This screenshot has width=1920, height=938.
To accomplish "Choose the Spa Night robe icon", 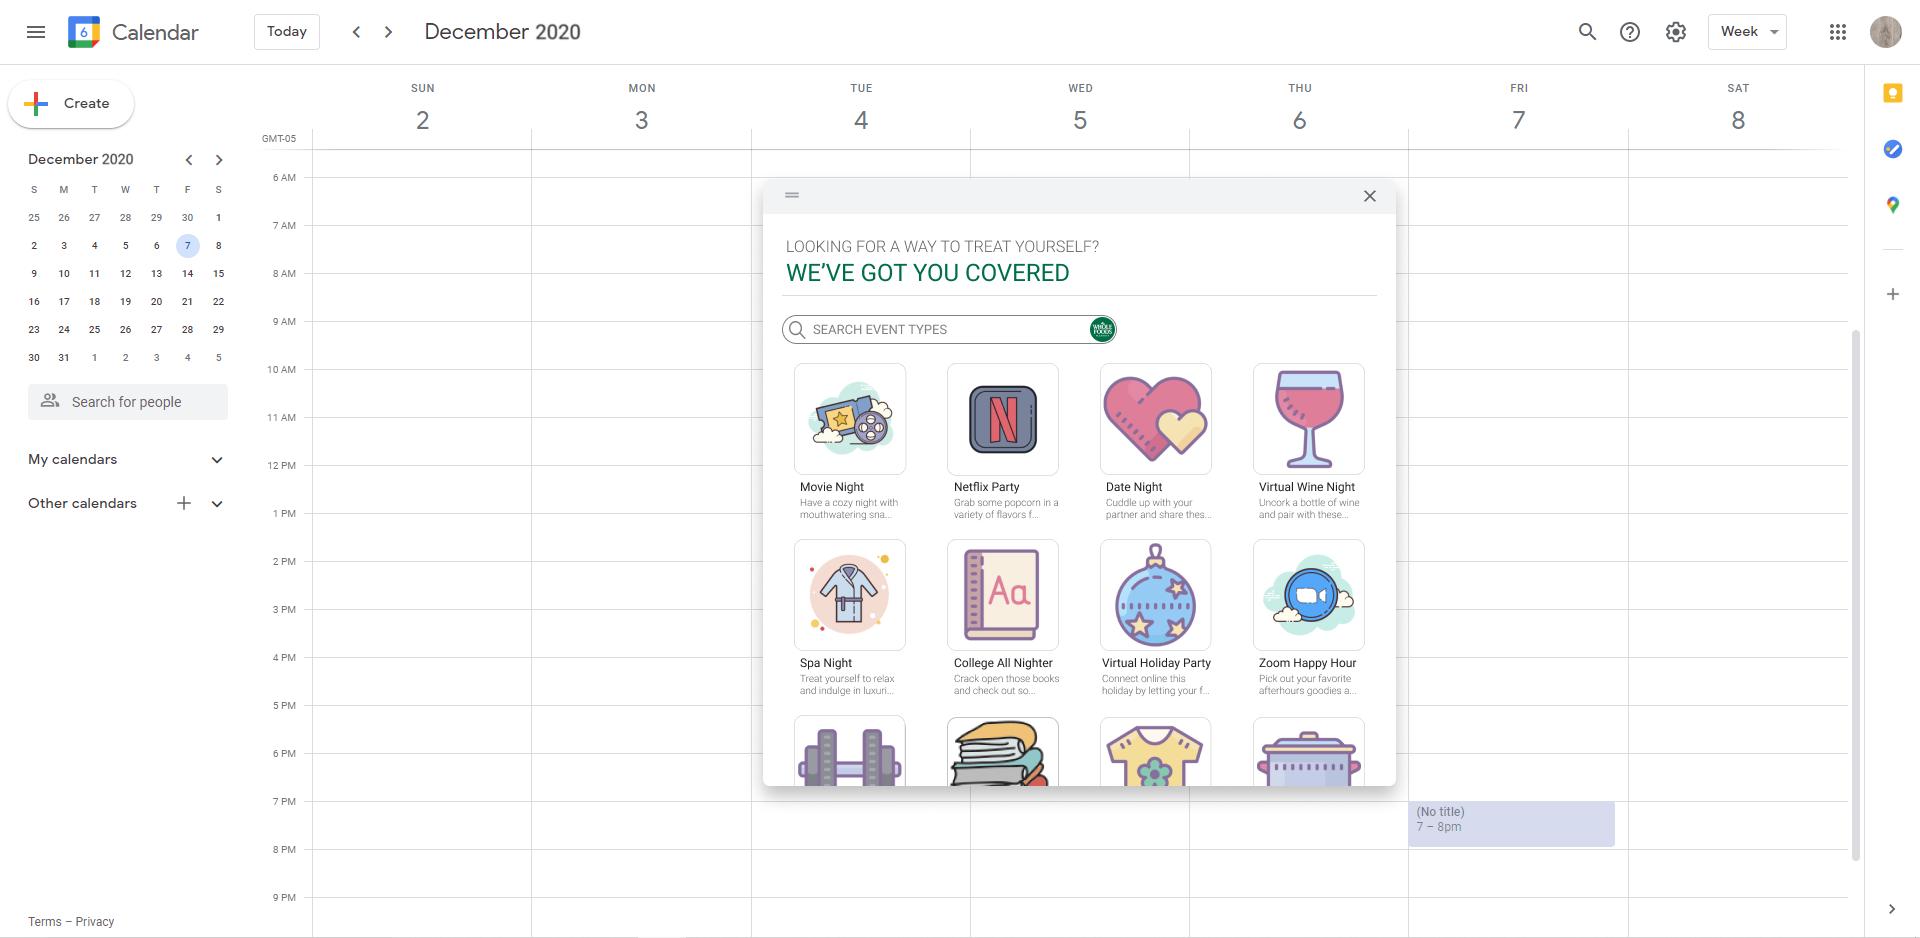I will (850, 595).
